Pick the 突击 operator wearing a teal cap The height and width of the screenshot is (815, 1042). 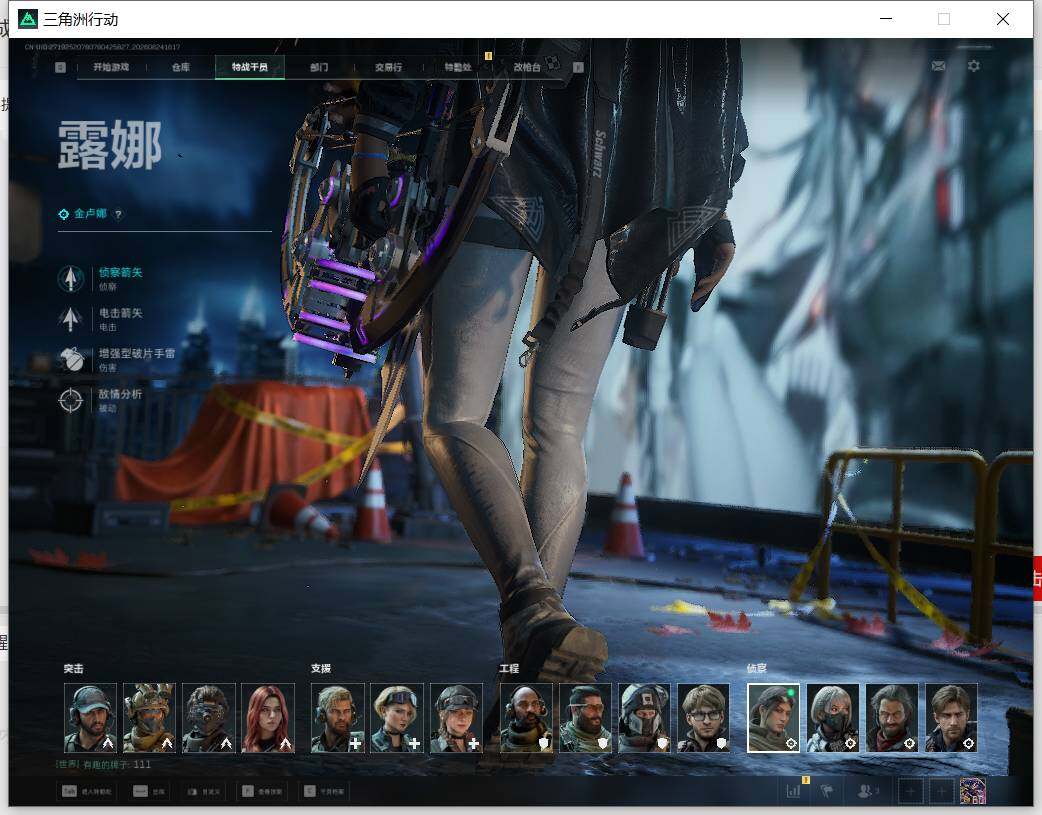point(90,718)
